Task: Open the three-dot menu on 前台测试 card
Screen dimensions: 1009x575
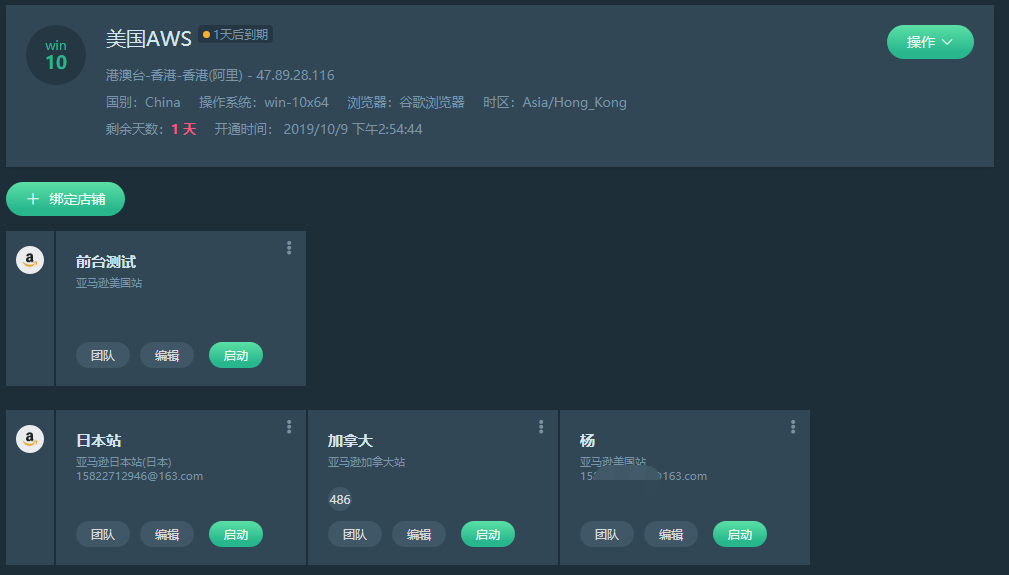Action: coord(289,248)
